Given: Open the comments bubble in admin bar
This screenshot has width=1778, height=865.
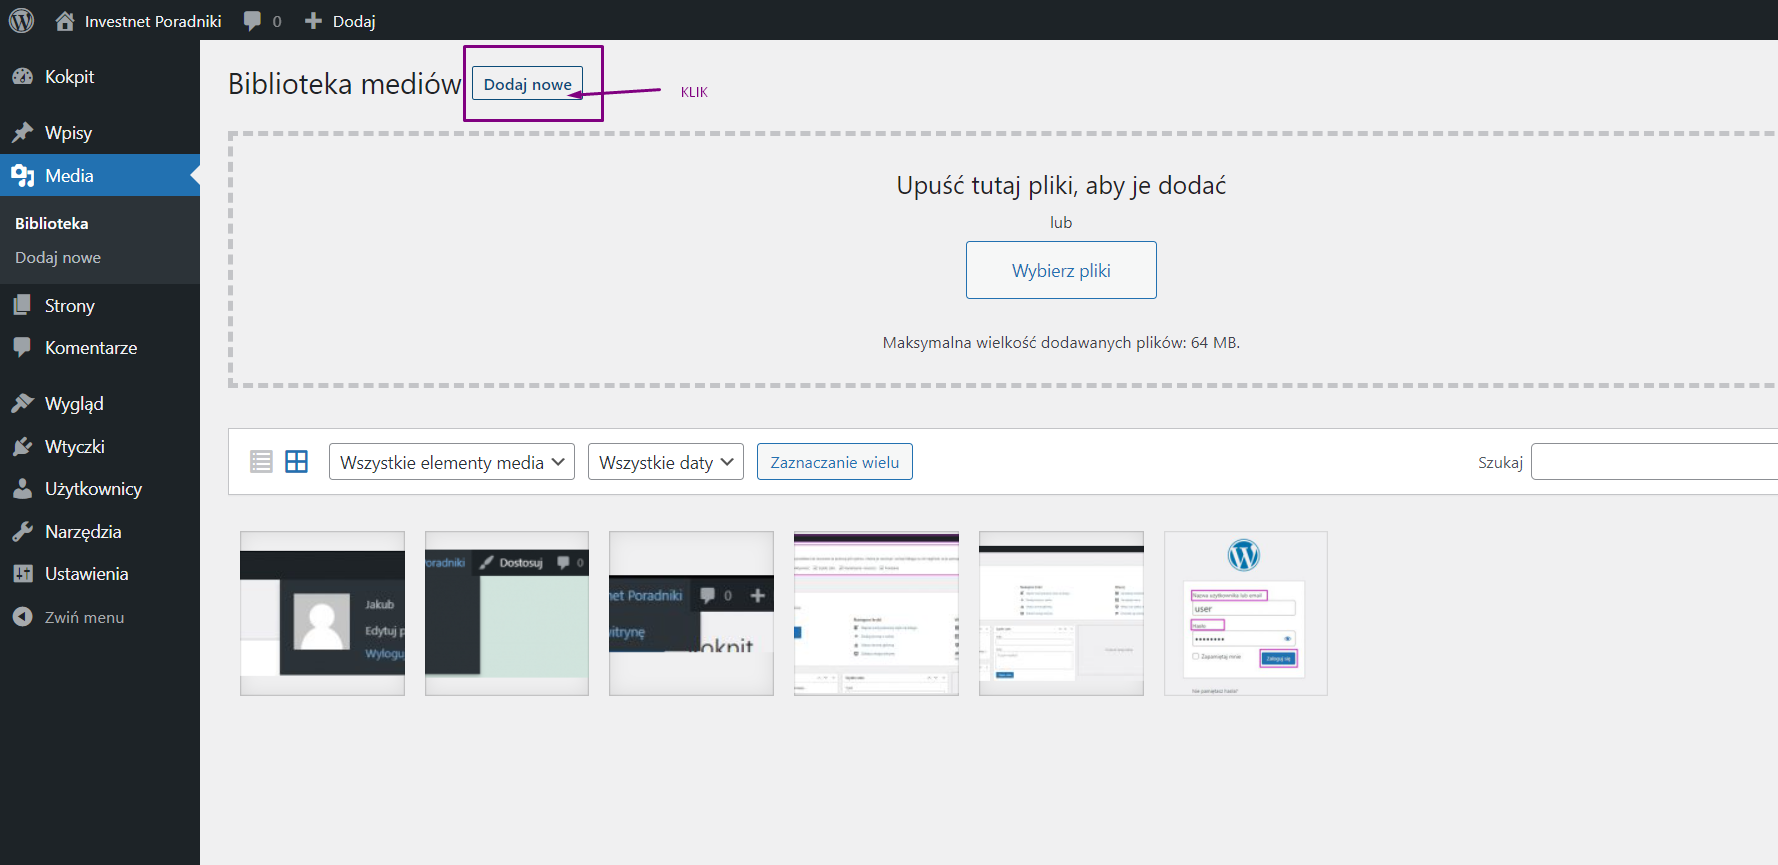Looking at the screenshot, I should (x=262, y=21).
